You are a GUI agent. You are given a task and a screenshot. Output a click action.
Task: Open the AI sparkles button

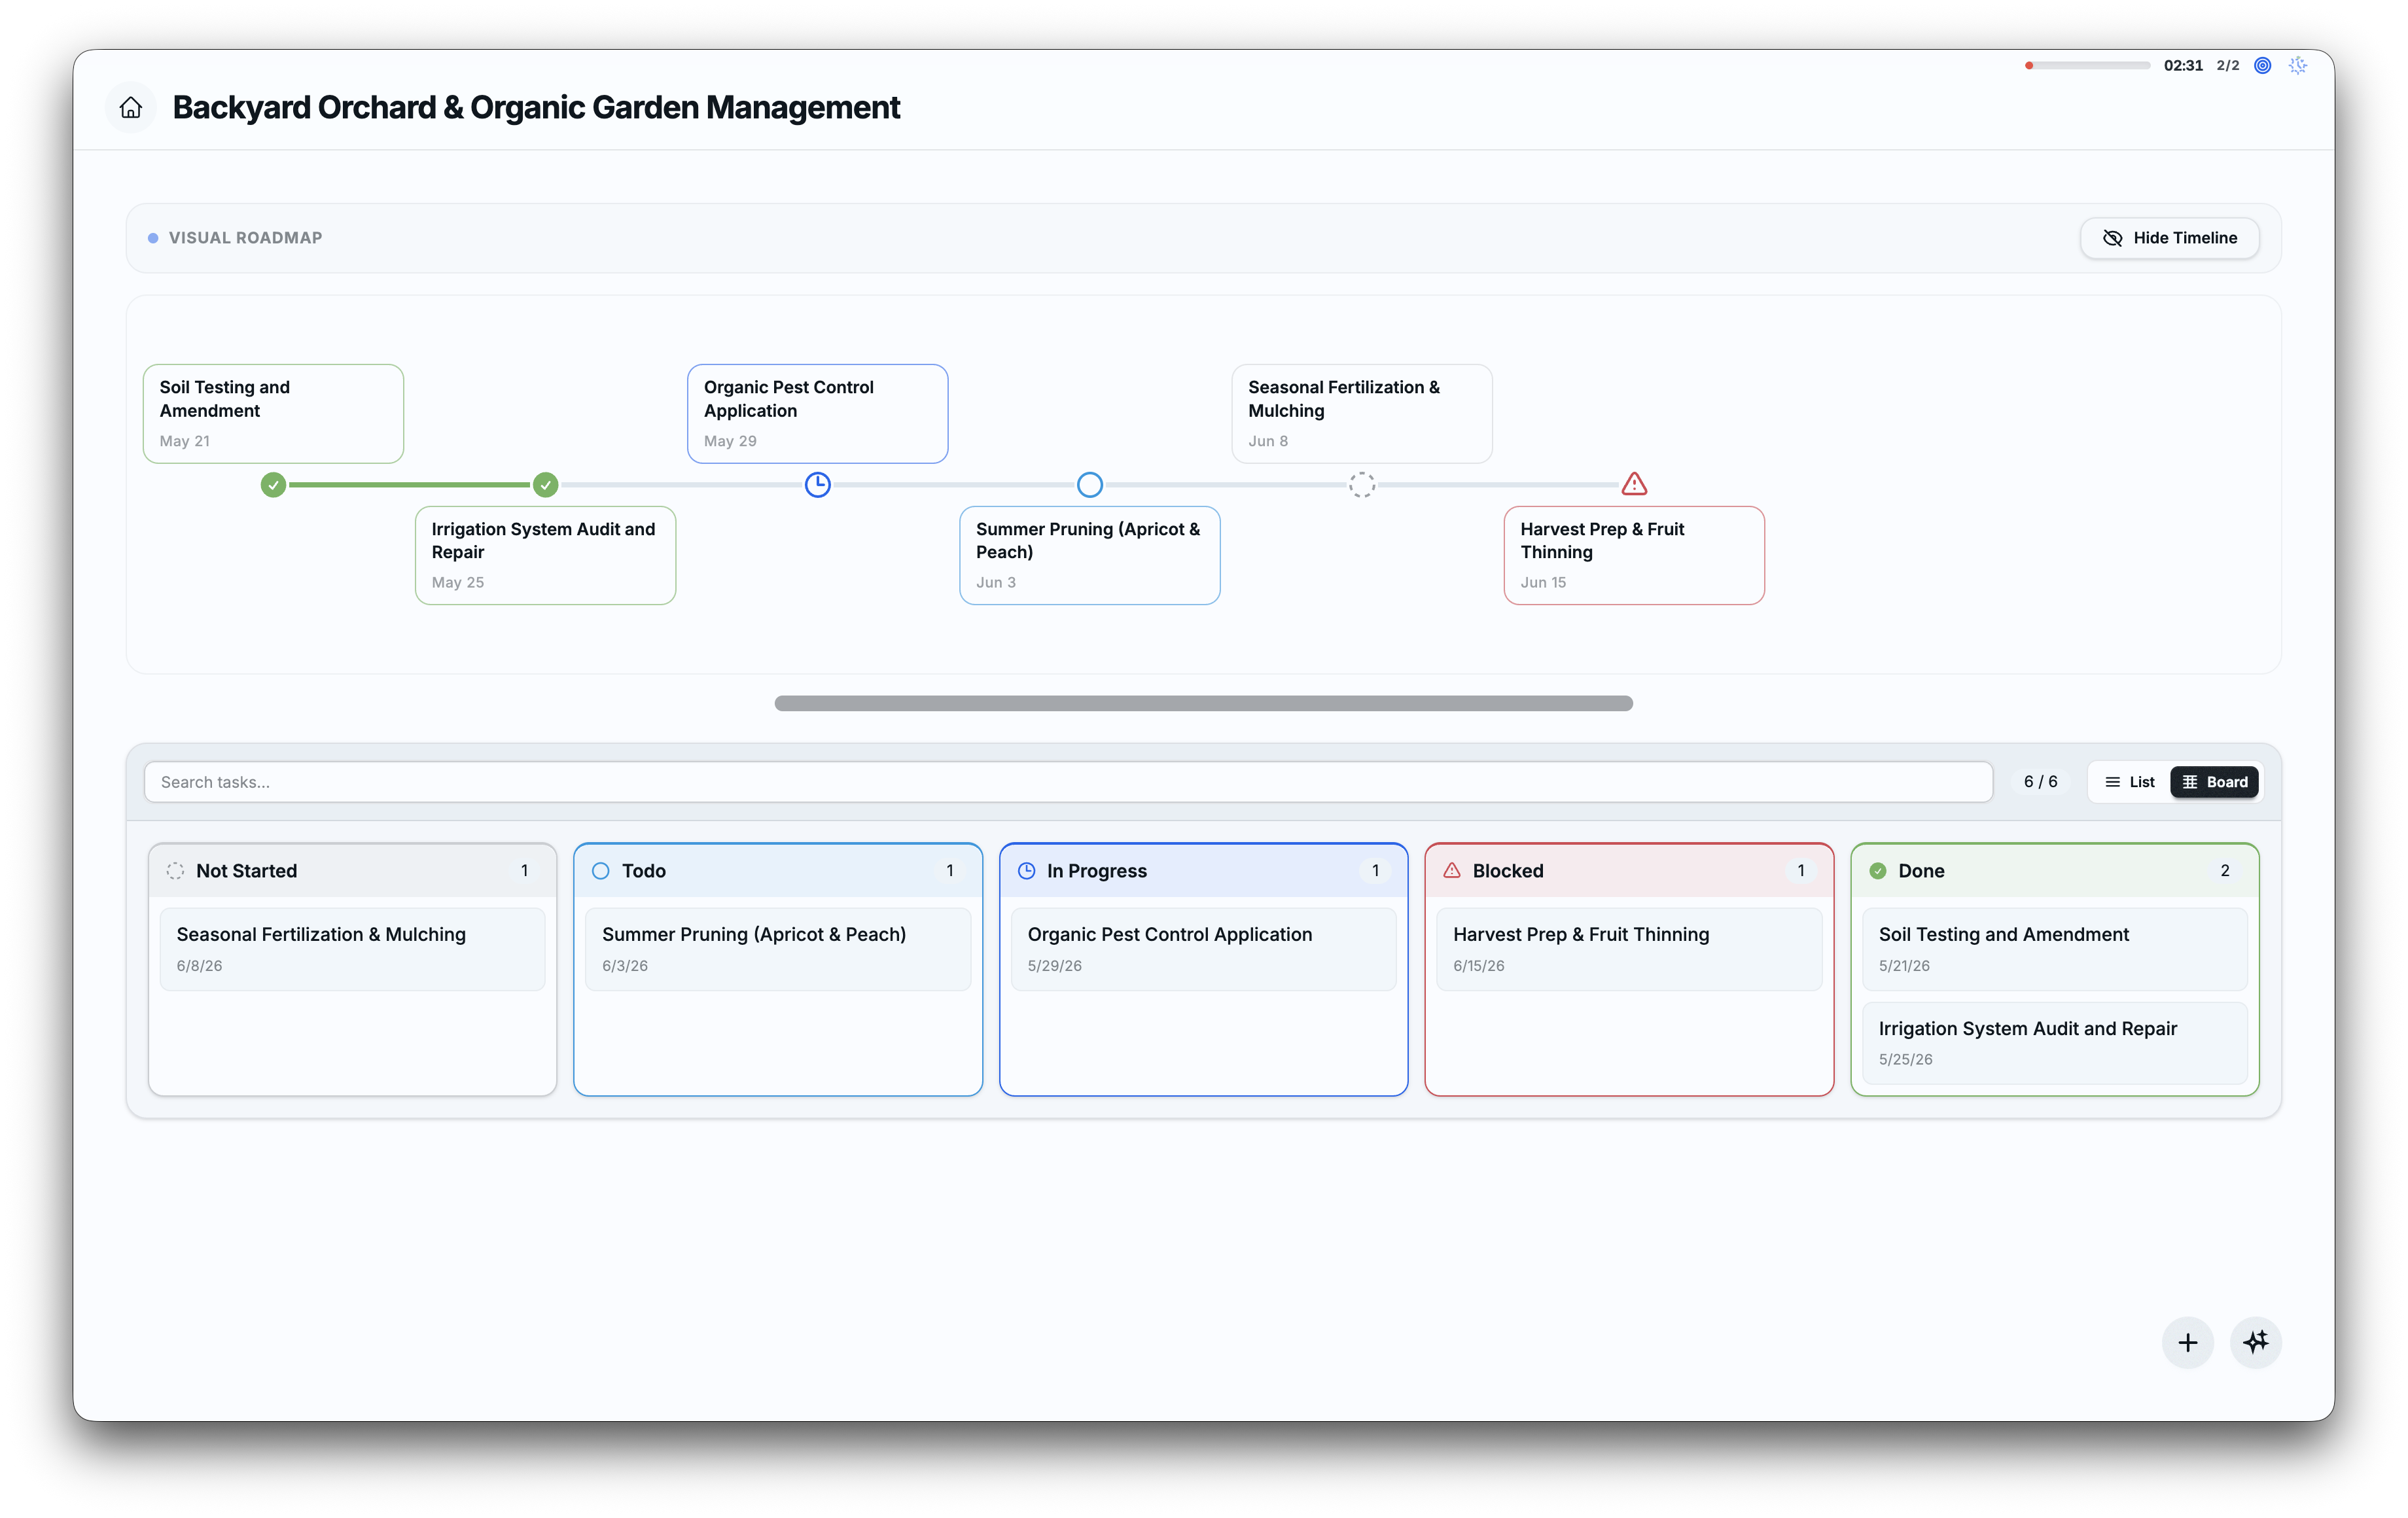coord(2256,1342)
